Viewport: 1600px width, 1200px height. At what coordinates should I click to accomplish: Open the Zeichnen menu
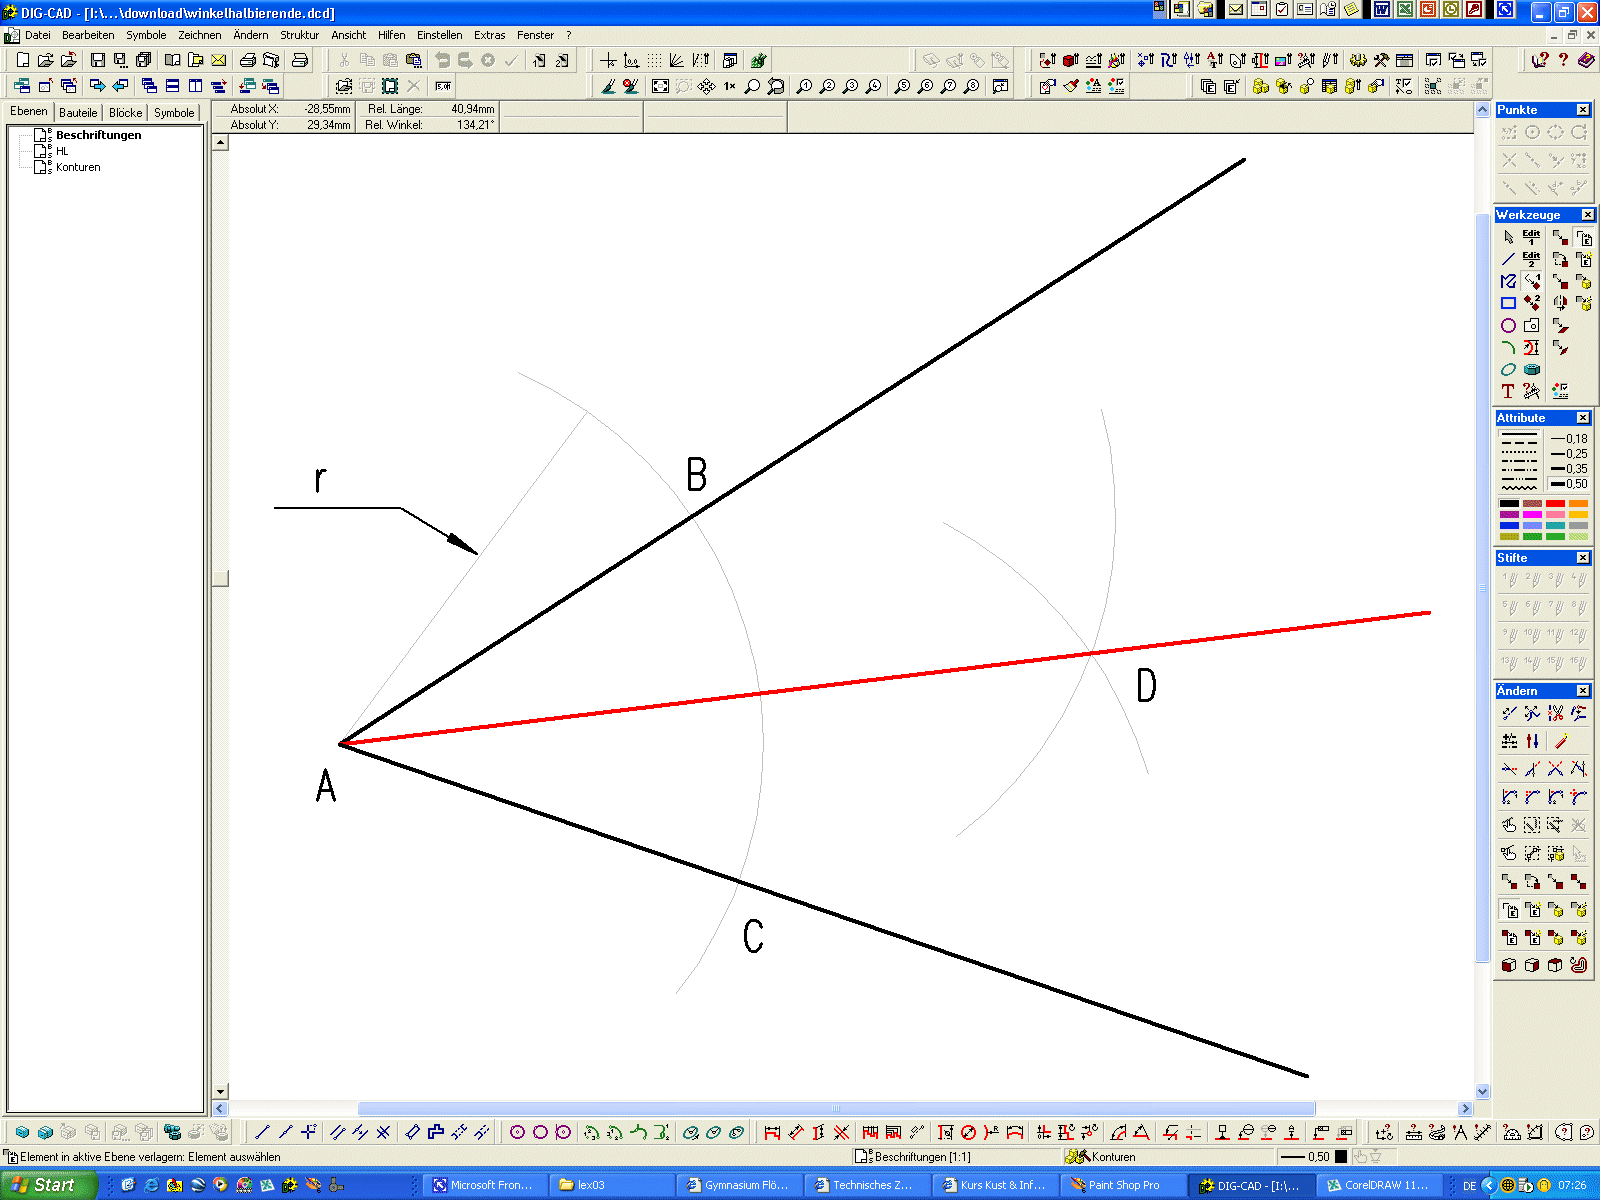[200, 35]
